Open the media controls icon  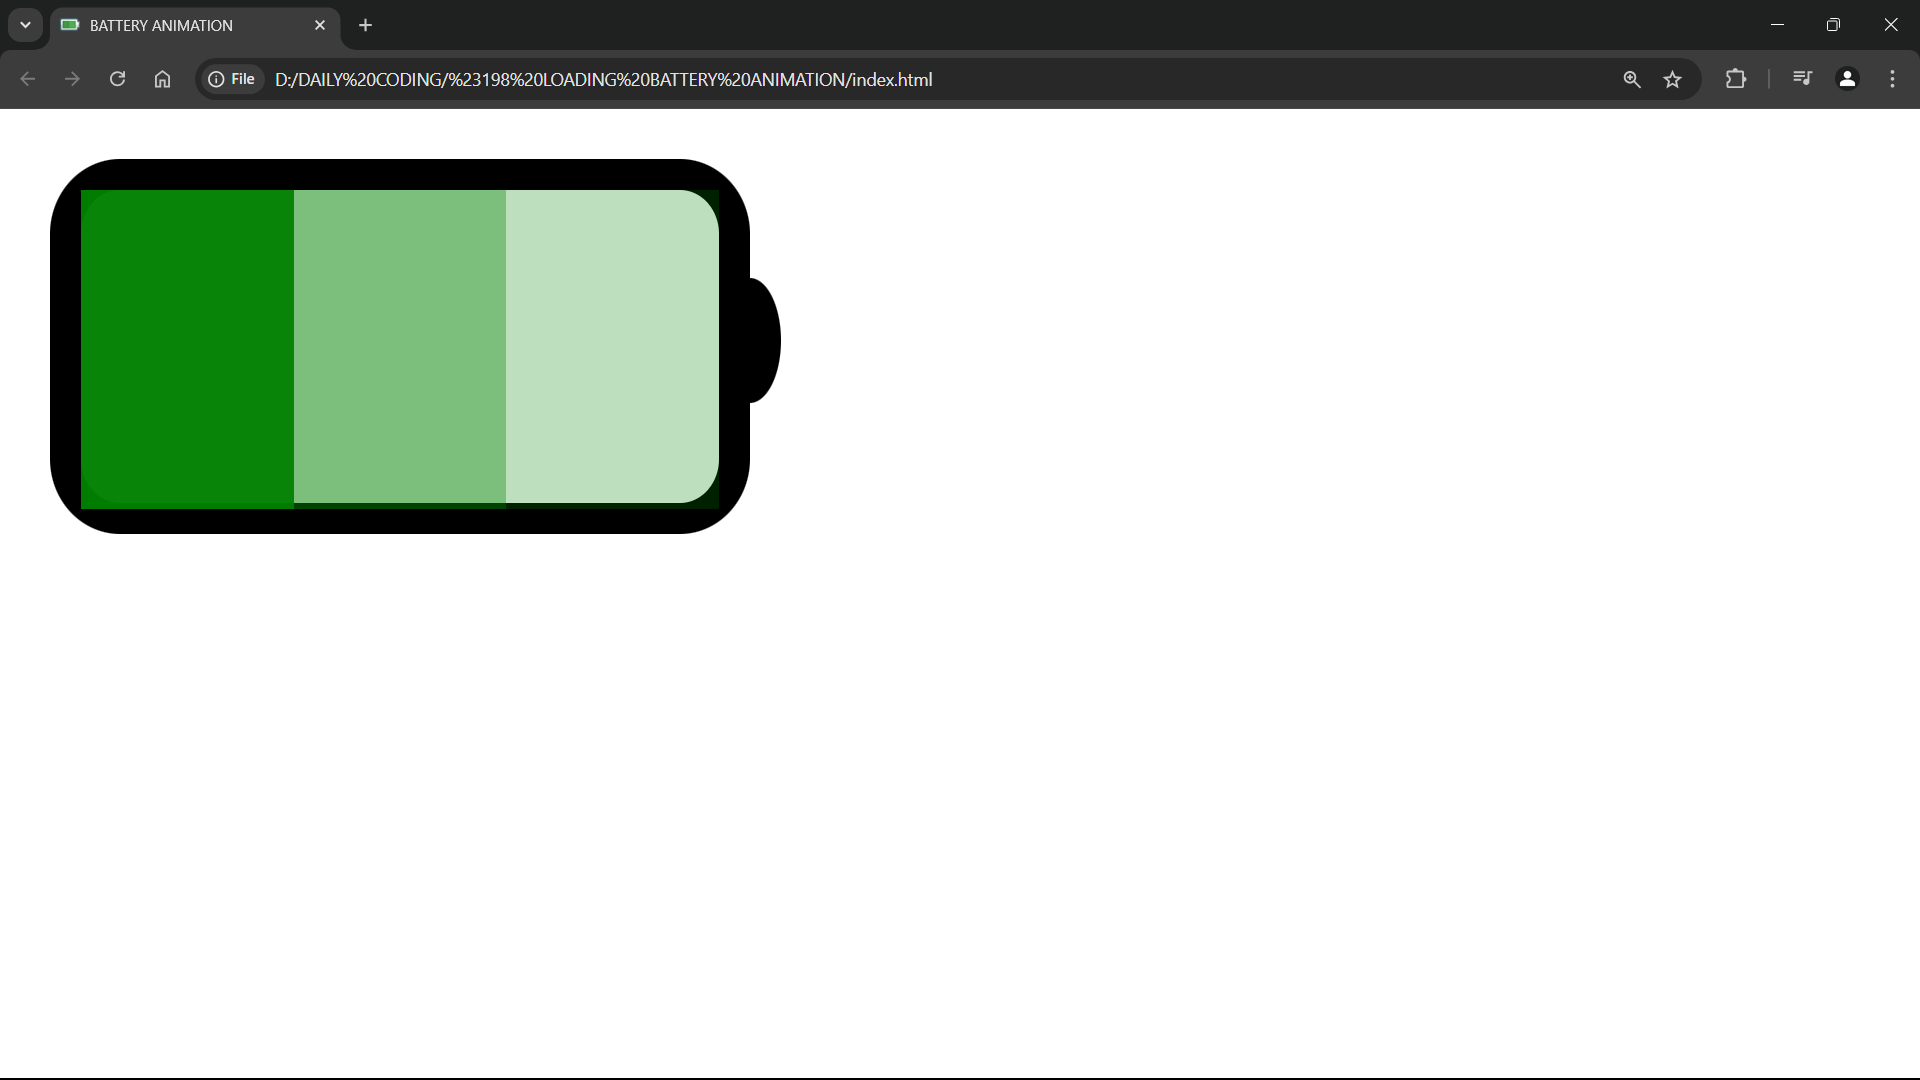1802,79
